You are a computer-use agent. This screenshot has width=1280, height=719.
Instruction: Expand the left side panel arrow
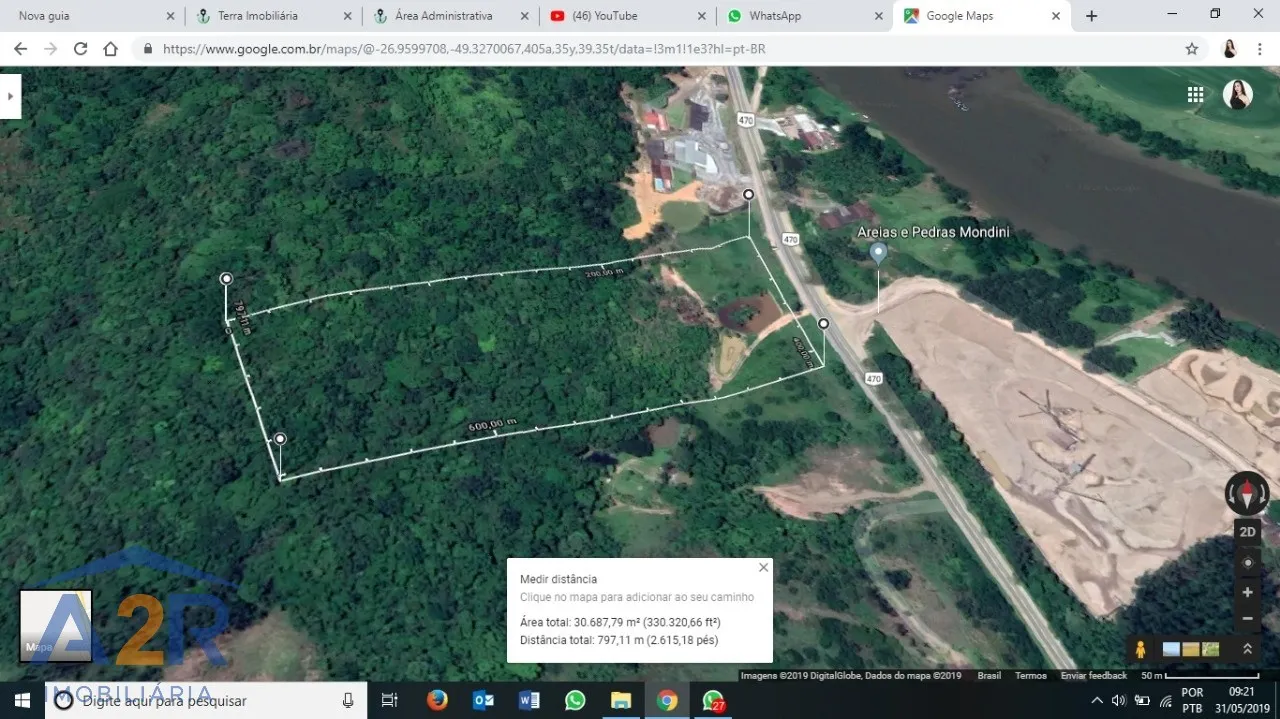click(11, 95)
